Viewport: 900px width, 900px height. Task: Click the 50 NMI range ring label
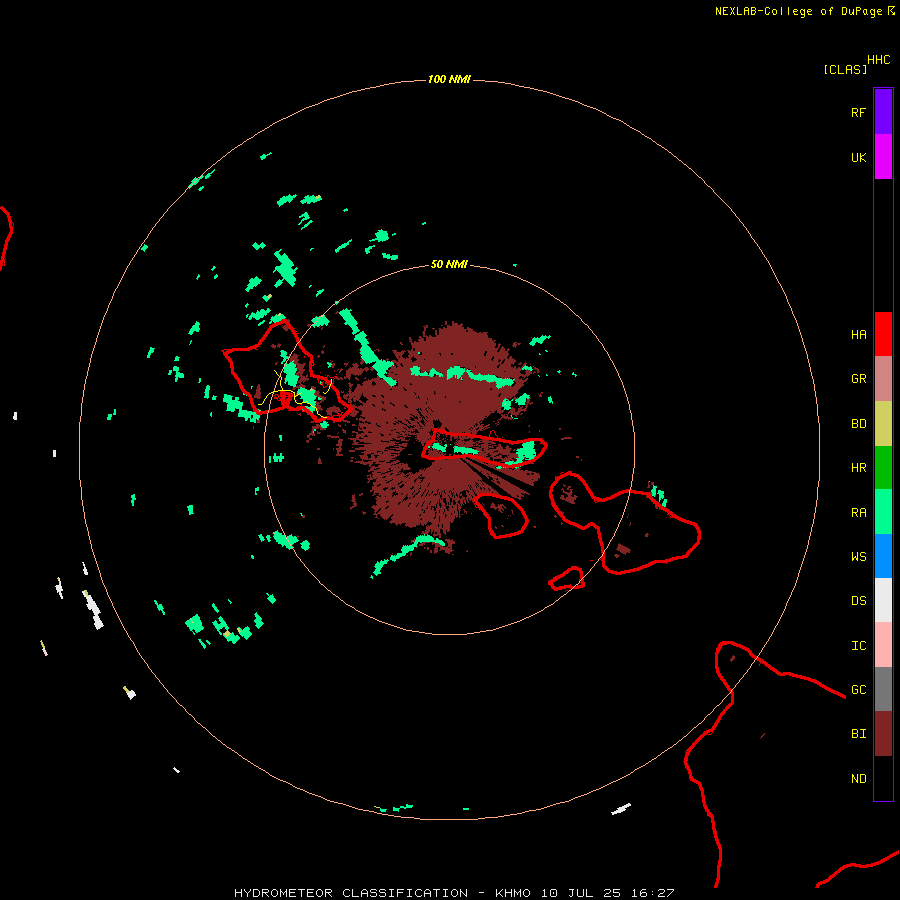pos(449,264)
